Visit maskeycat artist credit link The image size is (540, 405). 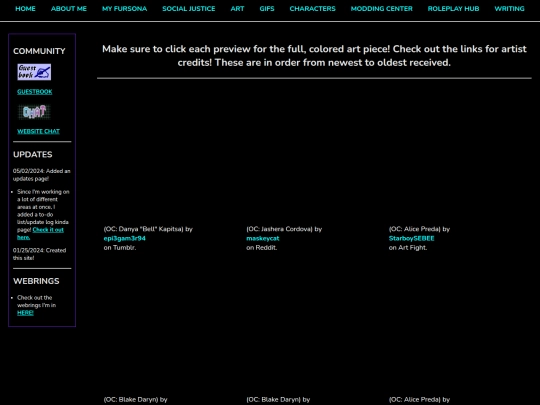pyautogui.click(x=263, y=238)
